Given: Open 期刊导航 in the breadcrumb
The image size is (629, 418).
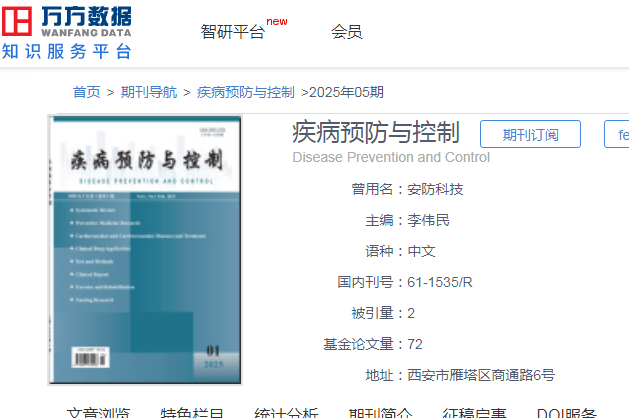Looking at the screenshot, I should pyautogui.click(x=149, y=92).
